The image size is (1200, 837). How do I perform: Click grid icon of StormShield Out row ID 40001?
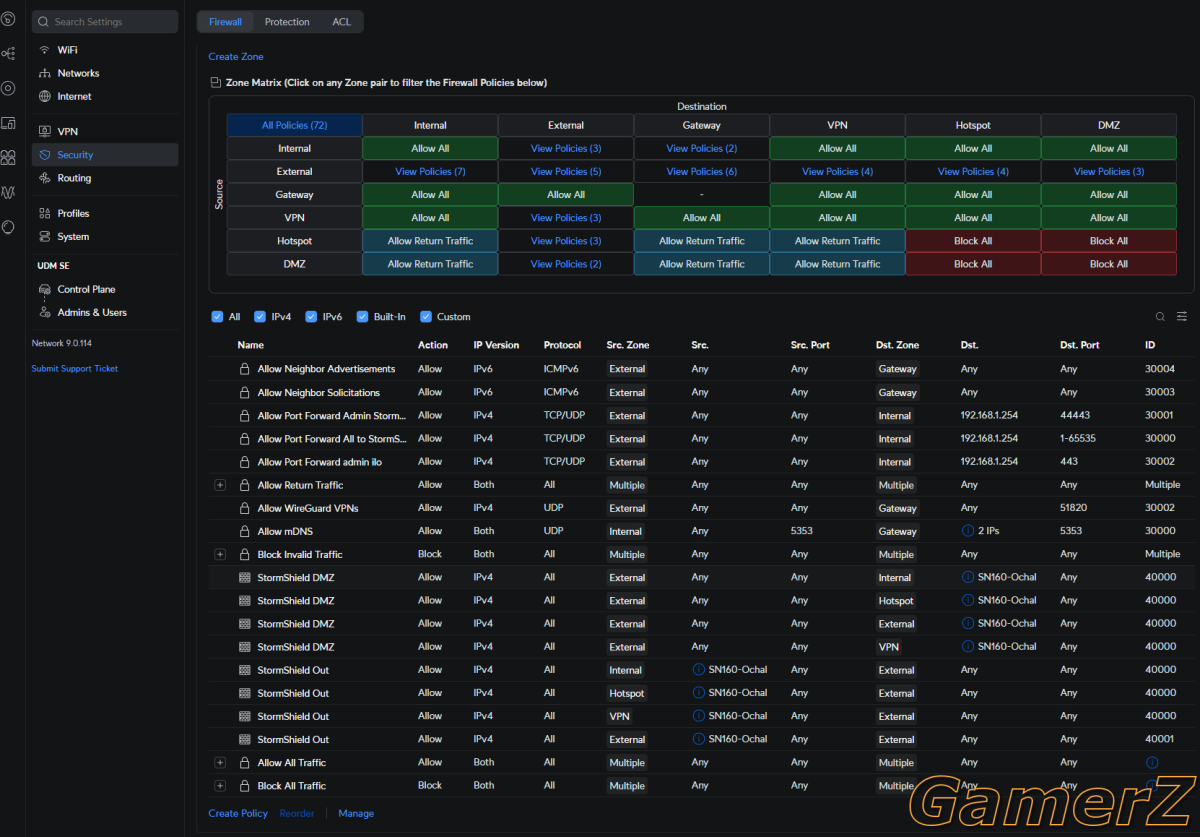244,740
